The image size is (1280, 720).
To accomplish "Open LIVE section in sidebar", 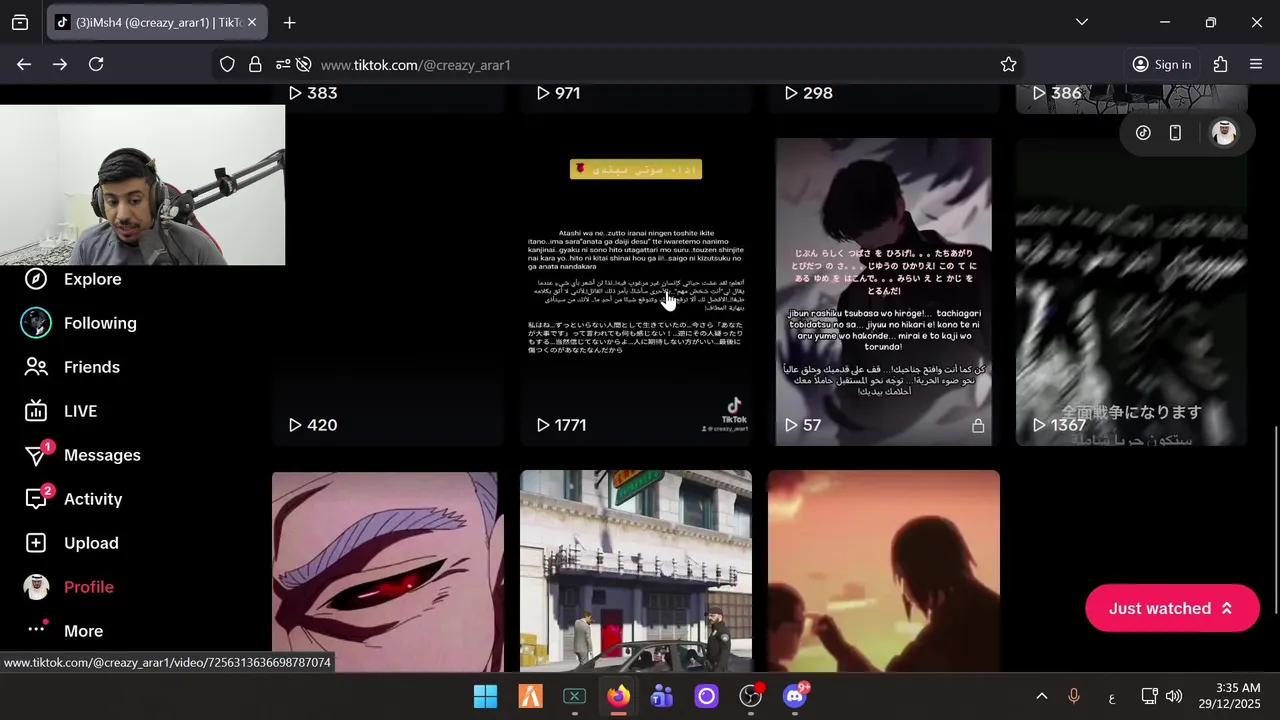I will pos(78,411).
